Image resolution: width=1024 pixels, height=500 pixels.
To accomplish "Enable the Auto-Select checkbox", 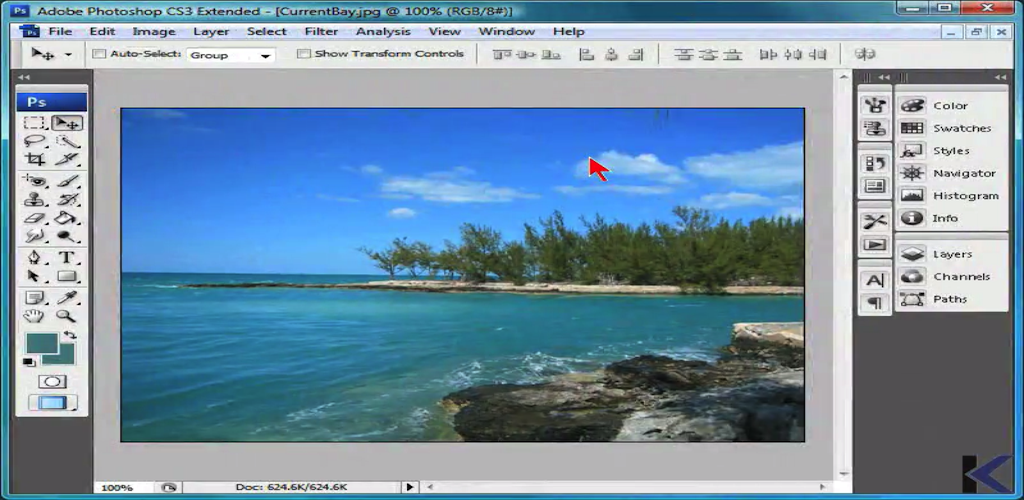I will pos(99,54).
